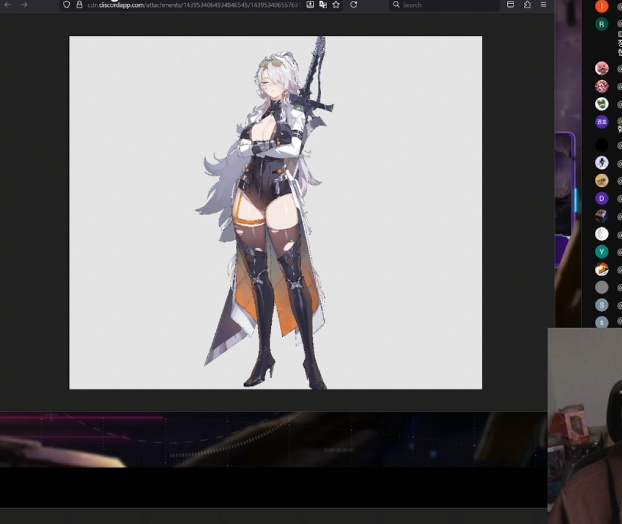The height and width of the screenshot is (524, 622).
Task: Click the cdn.discordapp.com address bar URL
Action: tap(194, 5)
